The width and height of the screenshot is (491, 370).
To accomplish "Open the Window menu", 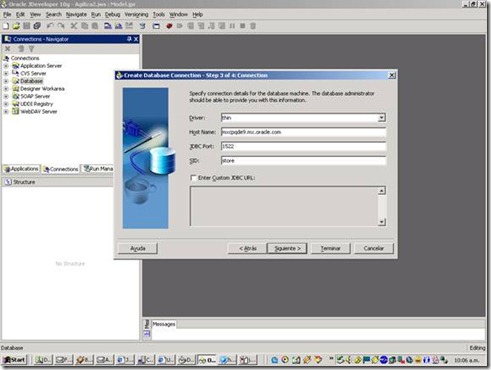I will tap(178, 14).
